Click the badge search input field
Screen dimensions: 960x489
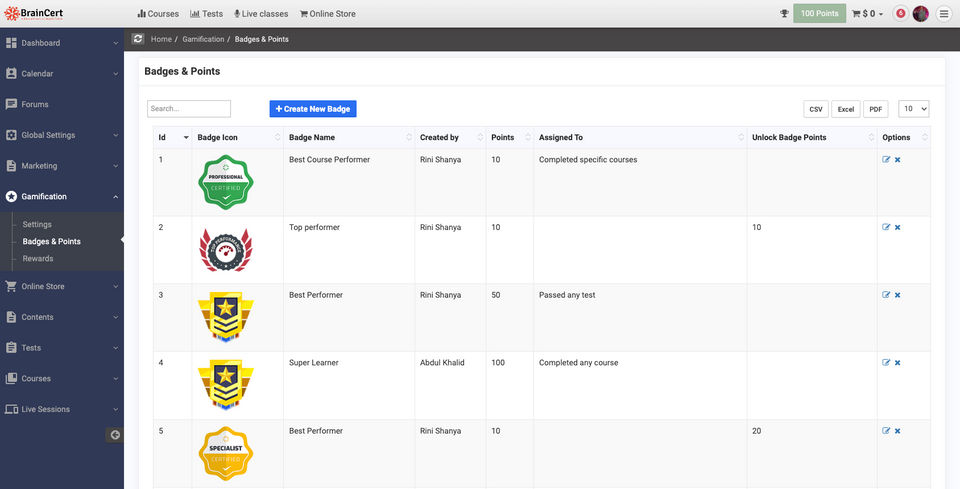189,109
